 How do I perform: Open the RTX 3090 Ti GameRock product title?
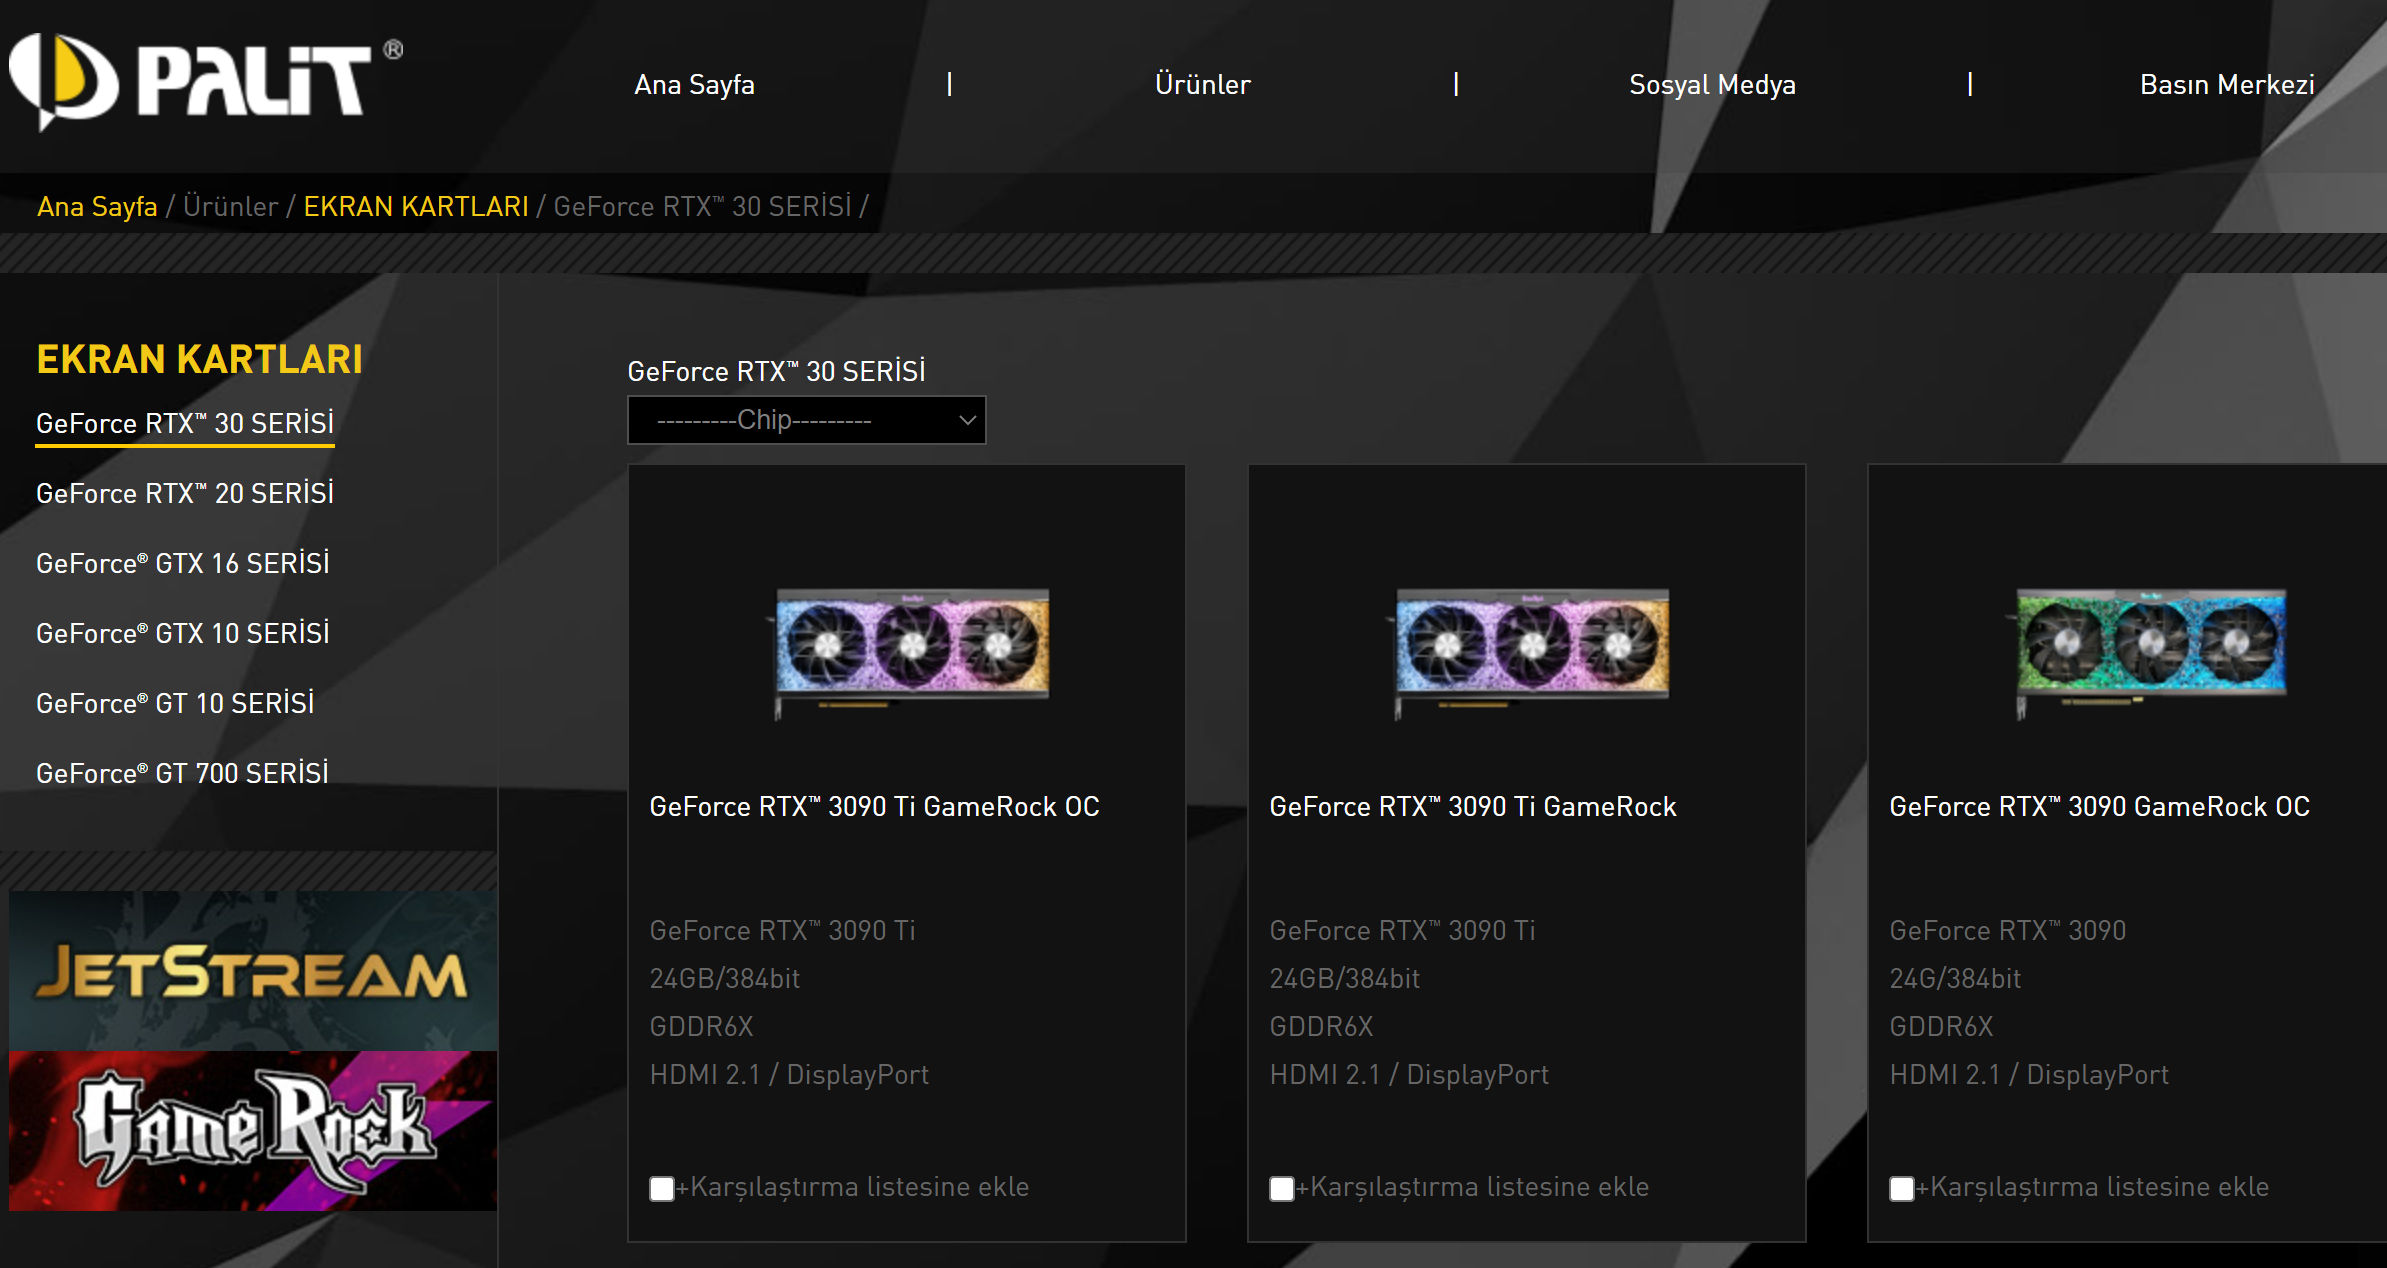click(x=1473, y=807)
